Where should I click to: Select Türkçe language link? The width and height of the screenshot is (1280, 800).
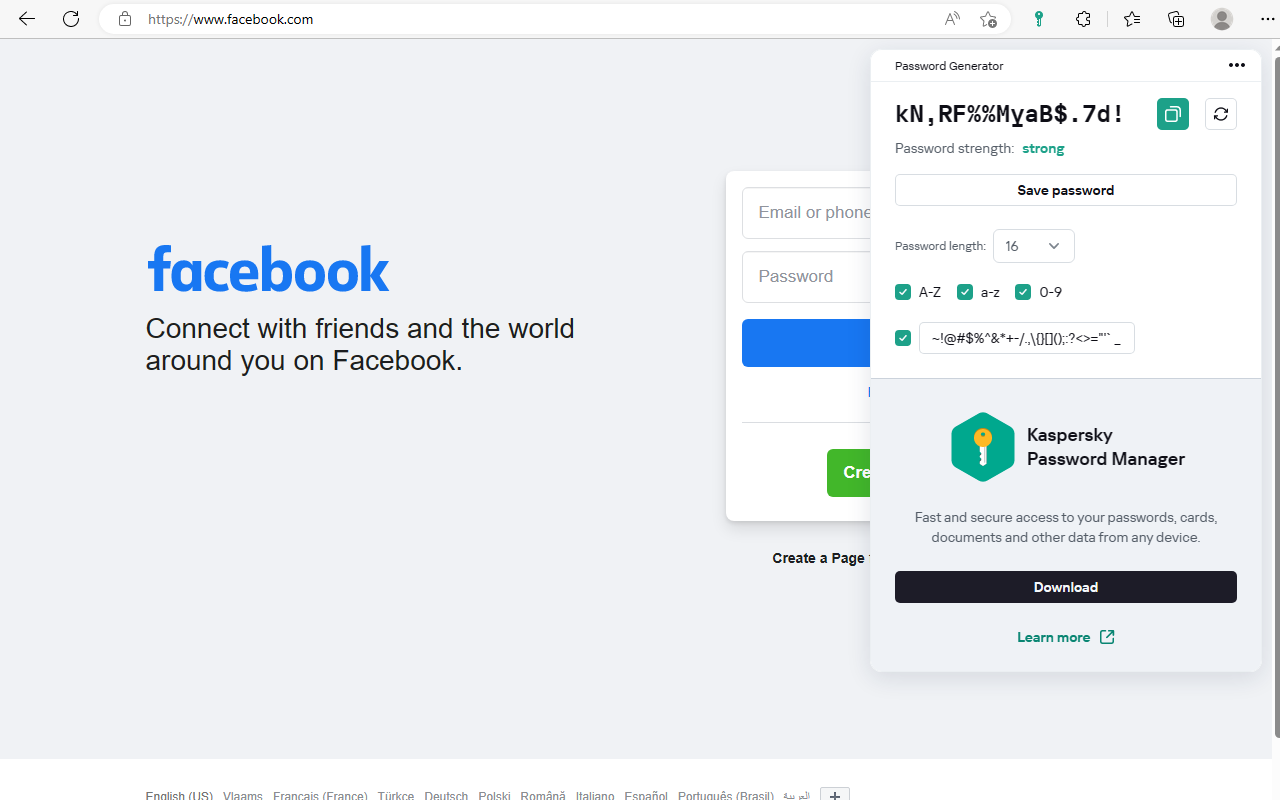395,796
